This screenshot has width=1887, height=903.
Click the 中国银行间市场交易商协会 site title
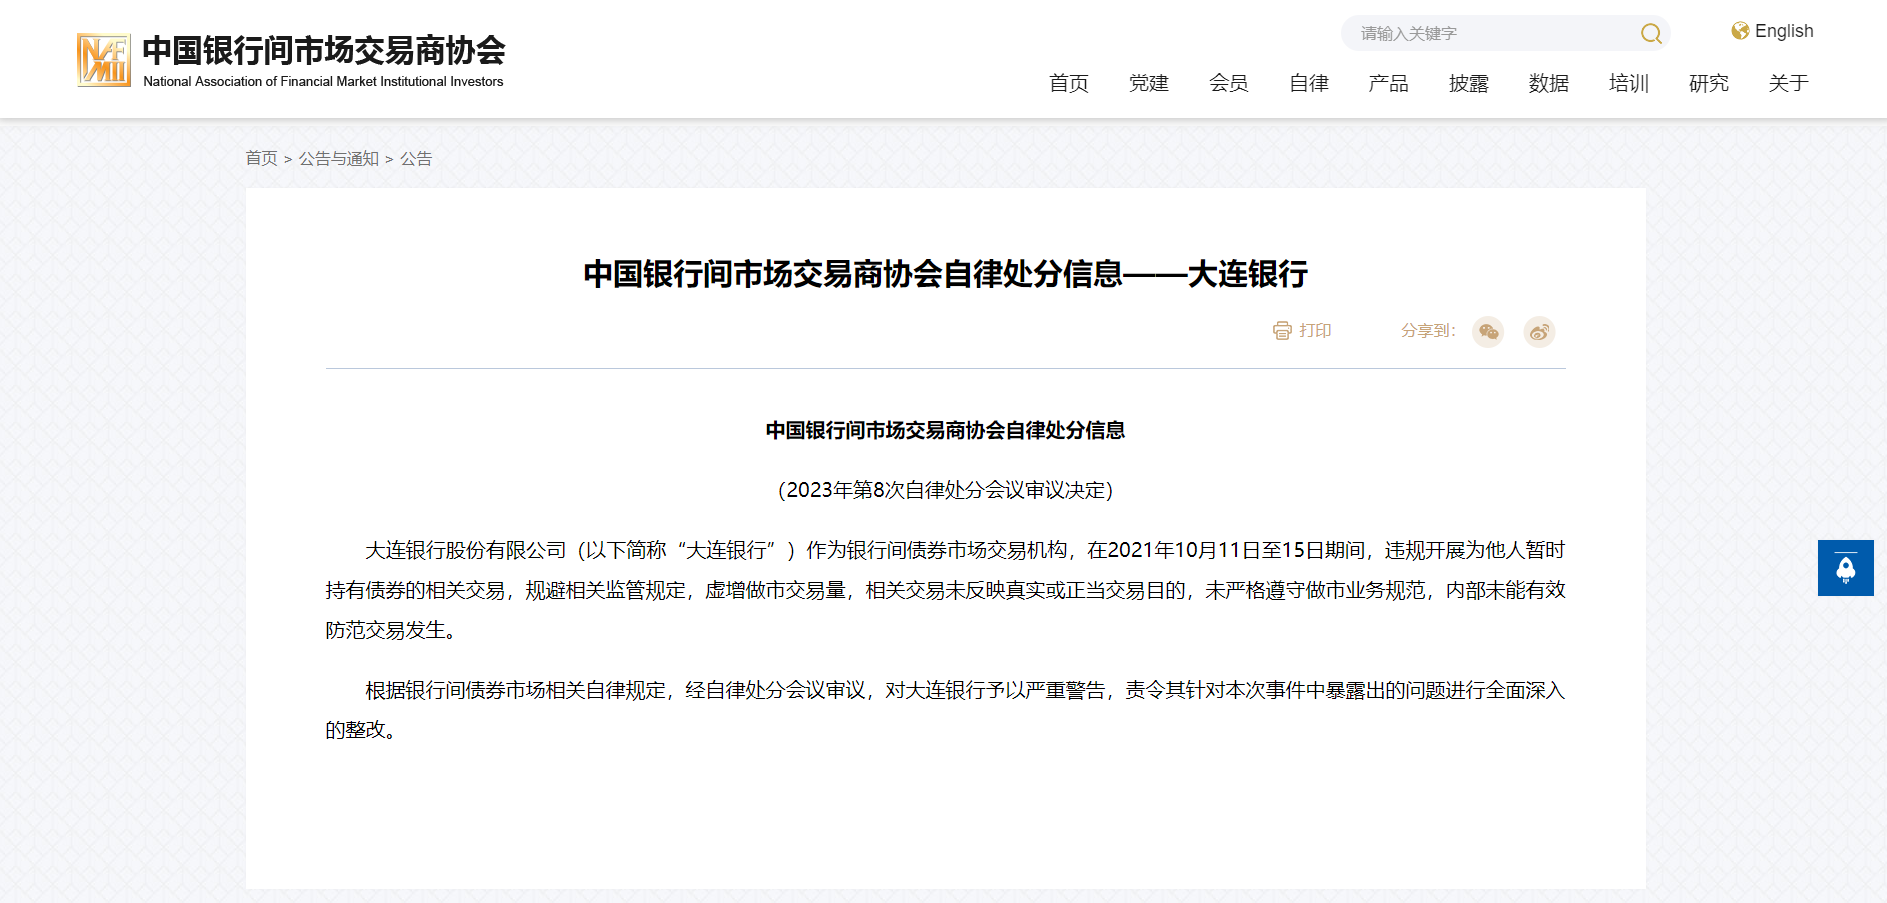[x=324, y=50]
